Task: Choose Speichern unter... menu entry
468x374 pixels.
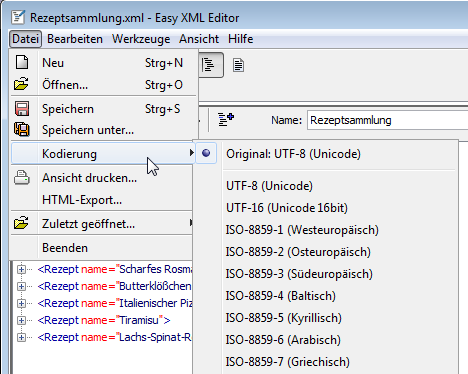Action: (x=104, y=130)
